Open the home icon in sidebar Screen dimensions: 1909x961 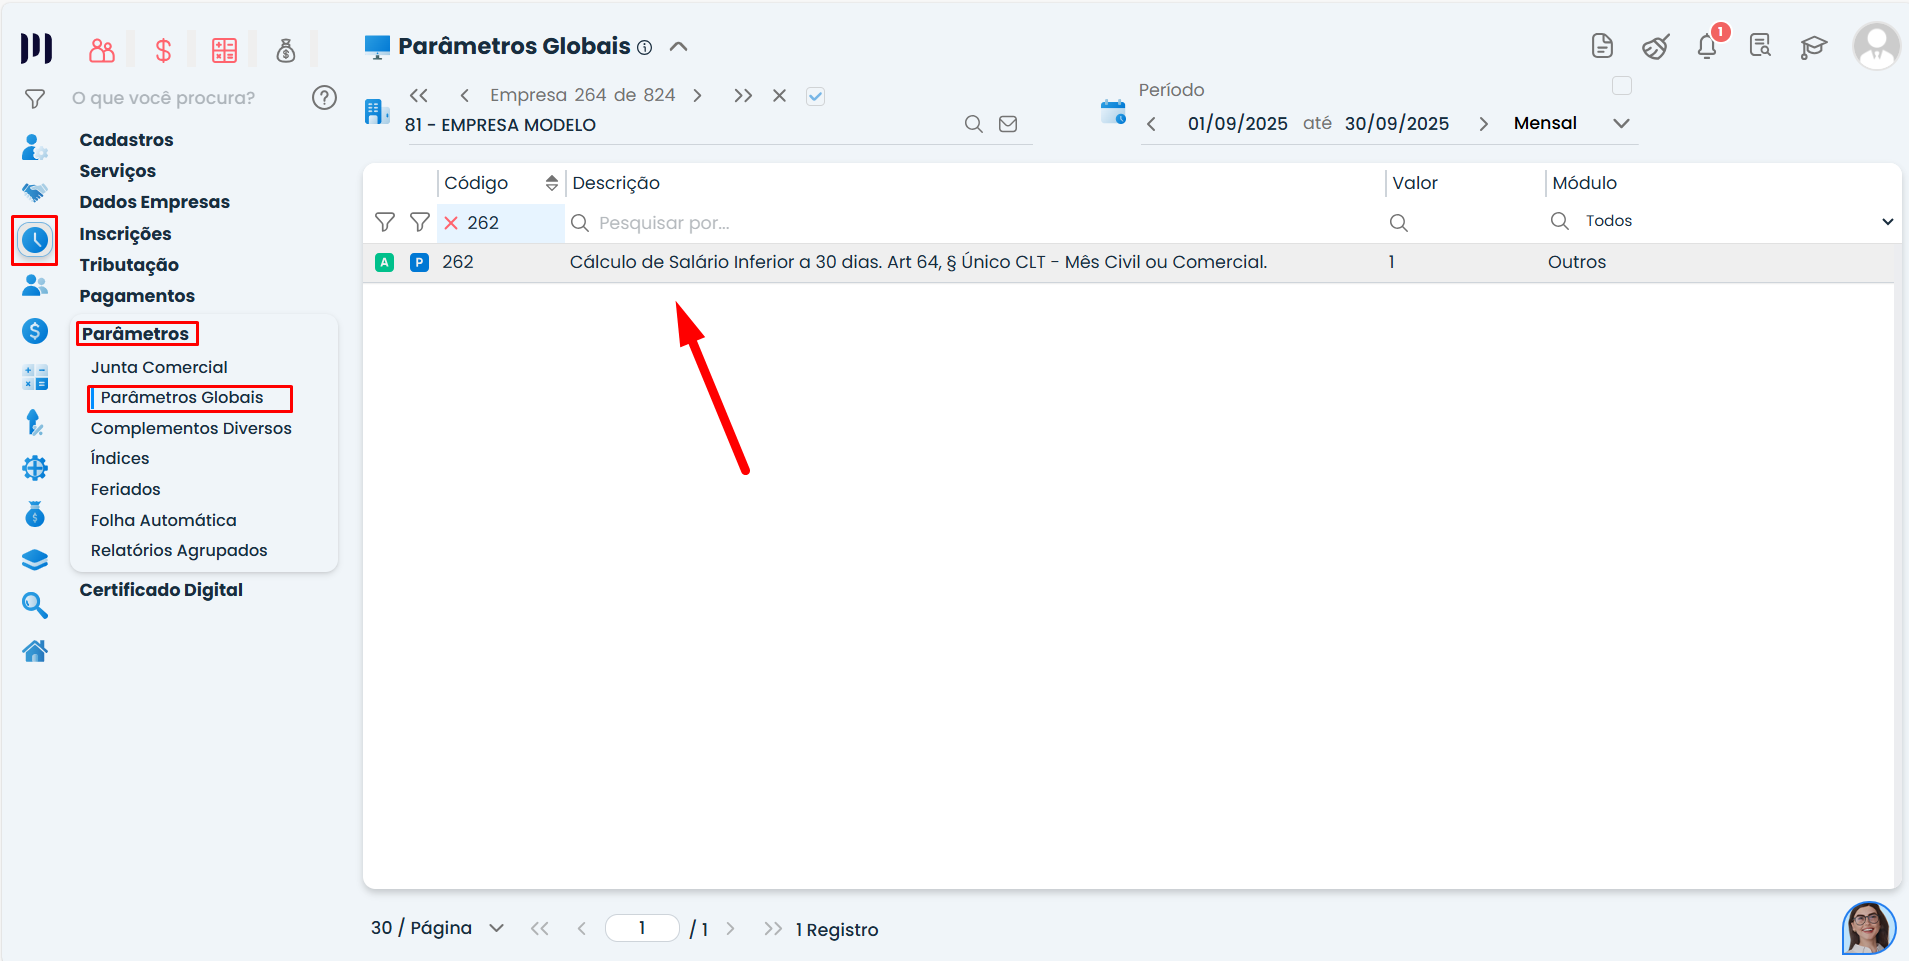click(x=35, y=652)
